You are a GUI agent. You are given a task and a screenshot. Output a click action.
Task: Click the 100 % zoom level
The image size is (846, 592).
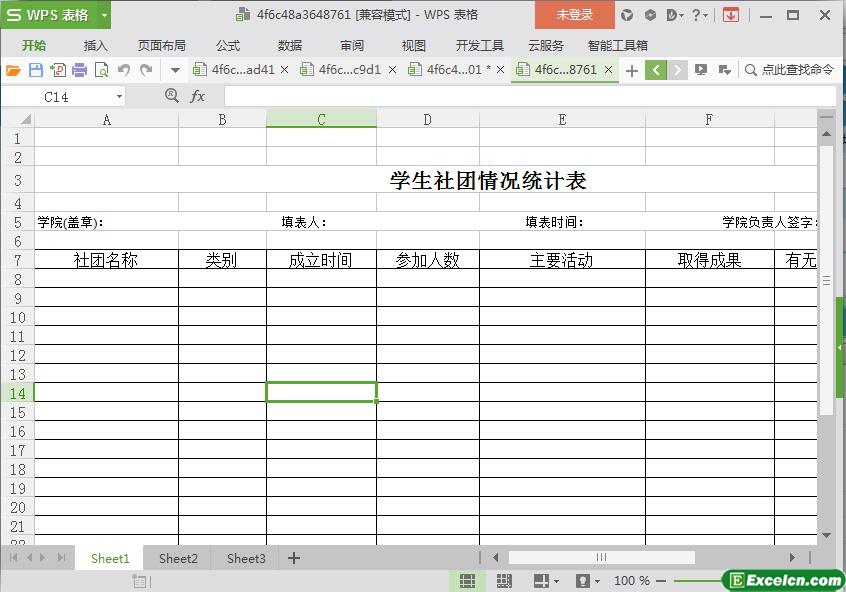(631, 581)
